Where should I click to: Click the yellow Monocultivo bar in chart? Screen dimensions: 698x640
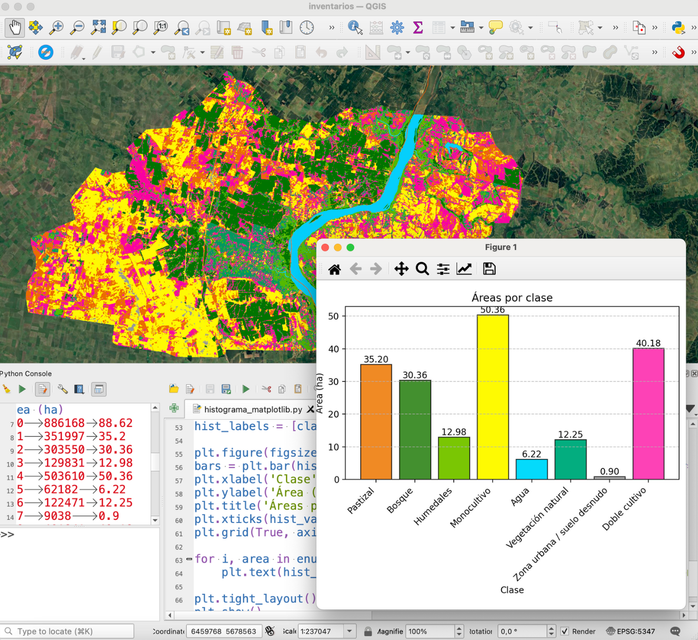pos(492,400)
